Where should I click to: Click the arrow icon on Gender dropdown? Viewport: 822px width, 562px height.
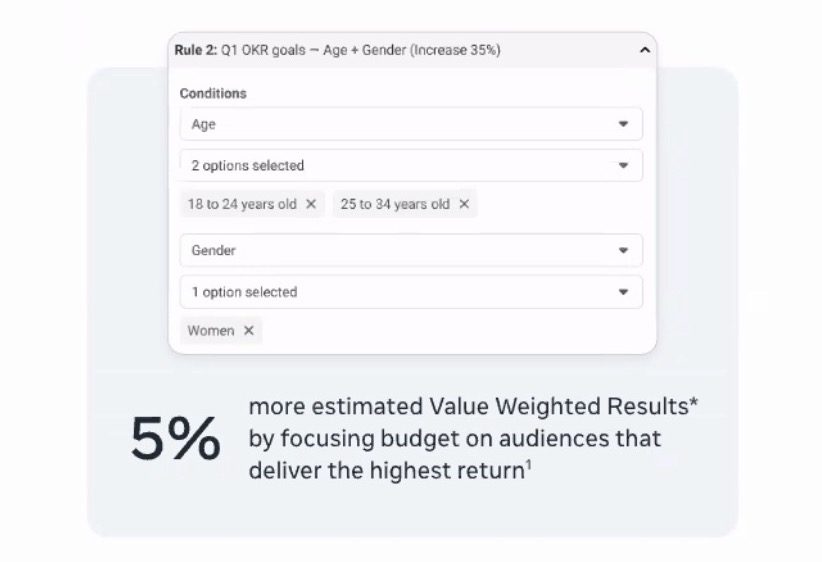[x=623, y=251]
